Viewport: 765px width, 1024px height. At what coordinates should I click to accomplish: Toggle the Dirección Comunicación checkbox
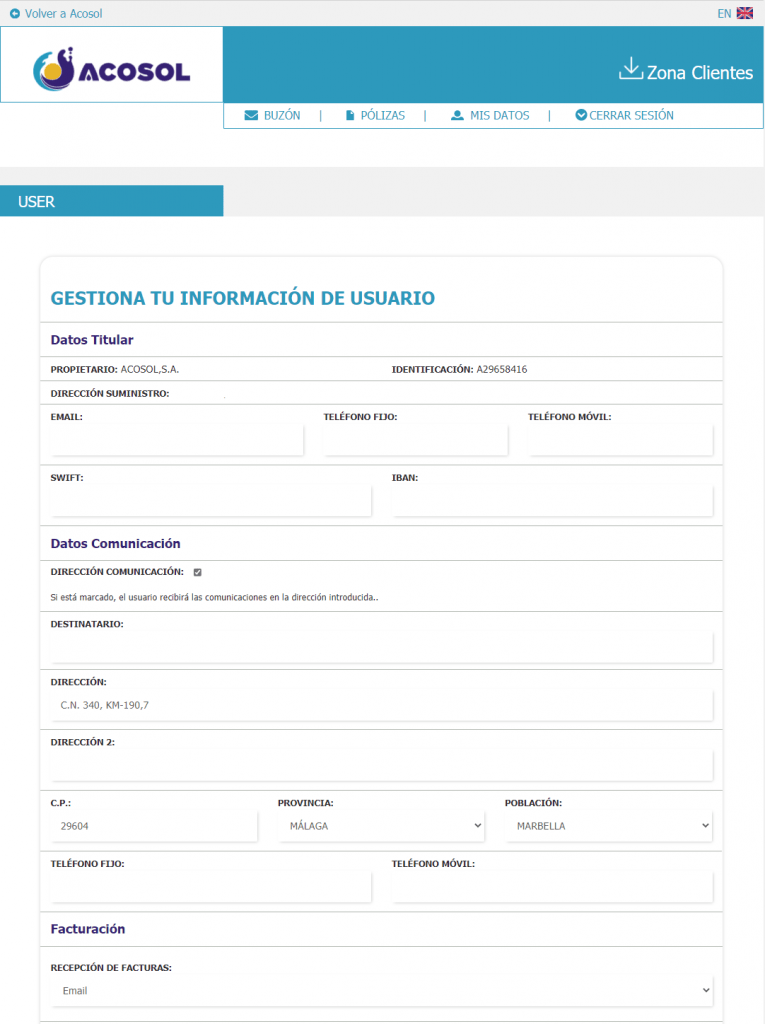(x=198, y=572)
